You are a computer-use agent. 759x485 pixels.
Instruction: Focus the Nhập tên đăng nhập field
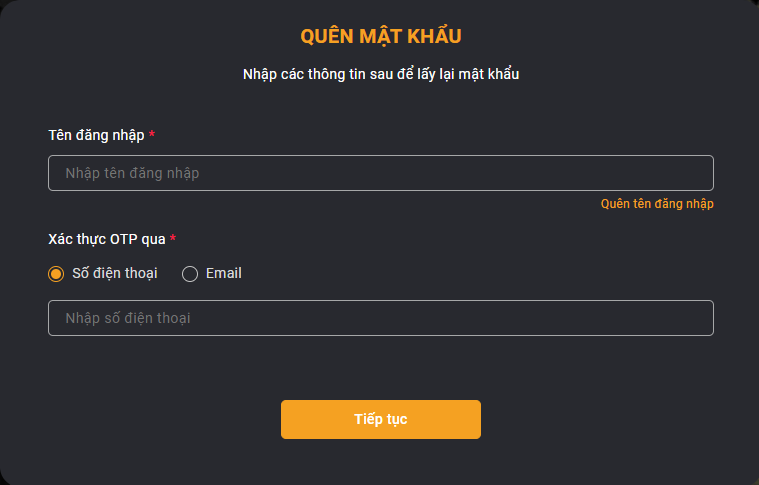click(x=381, y=173)
